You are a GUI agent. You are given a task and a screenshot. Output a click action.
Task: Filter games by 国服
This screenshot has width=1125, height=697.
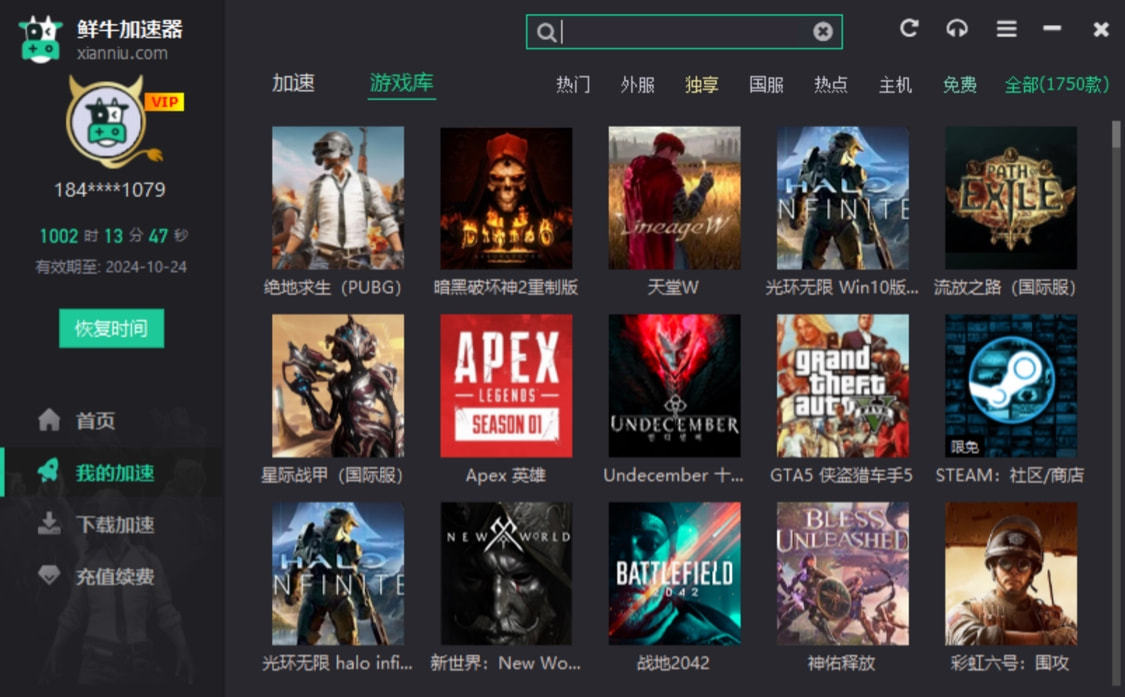pyautogui.click(x=766, y=85)
